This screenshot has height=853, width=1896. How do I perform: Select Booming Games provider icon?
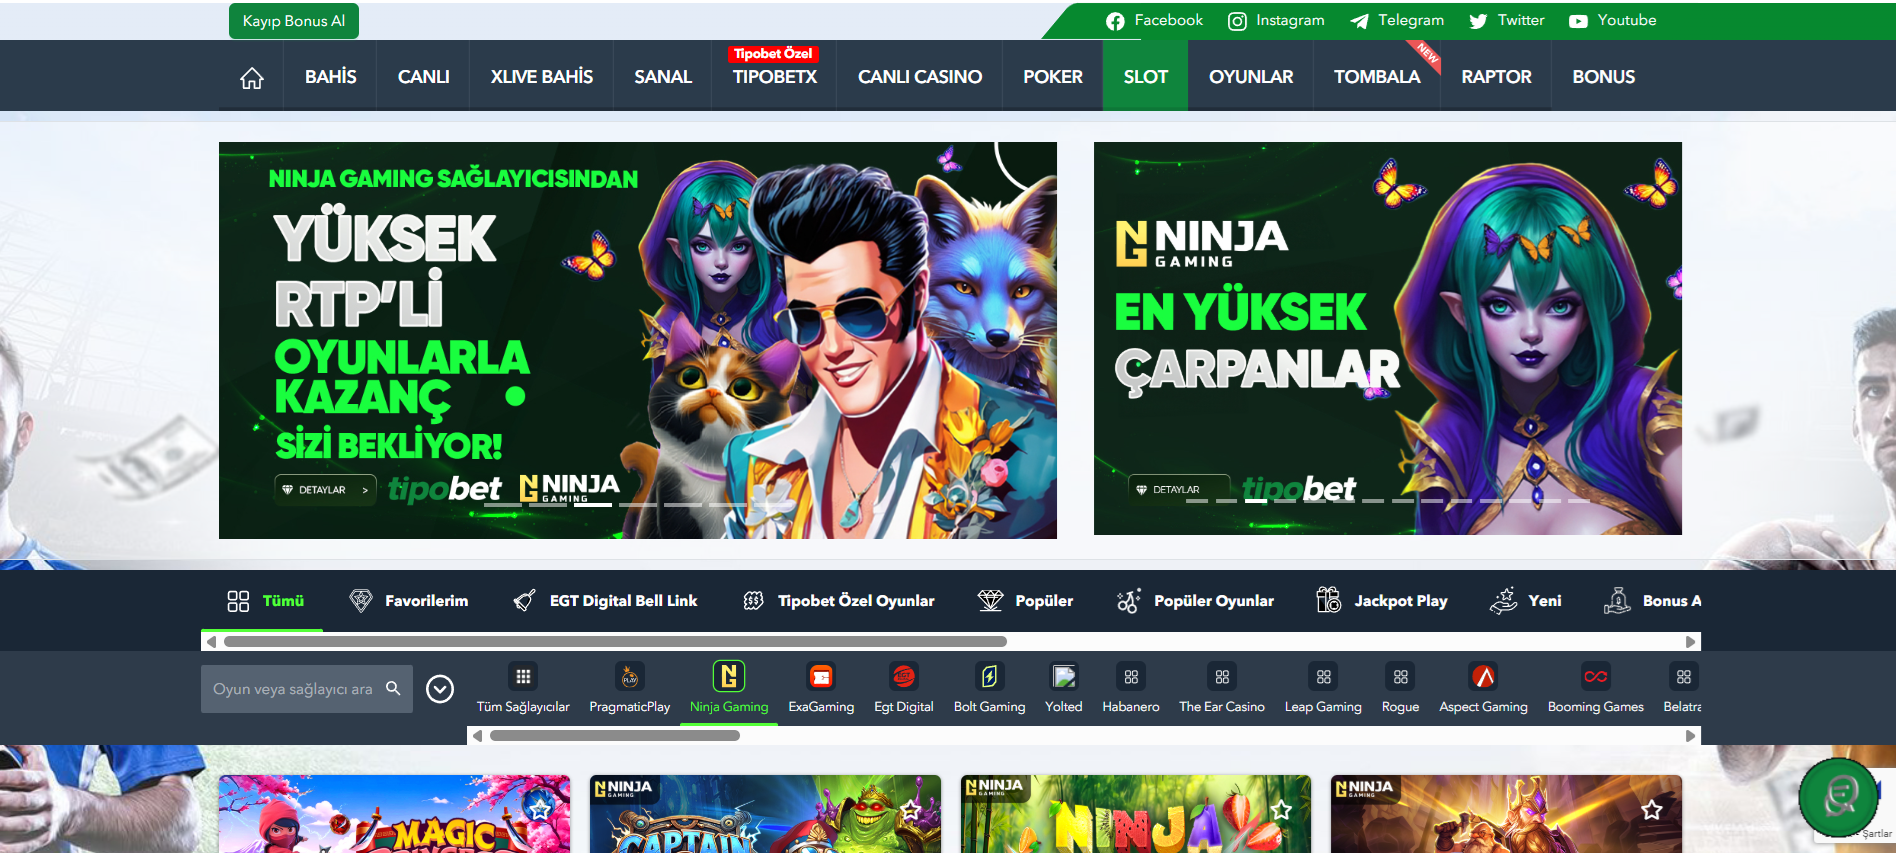click(x=1595, y=678)
